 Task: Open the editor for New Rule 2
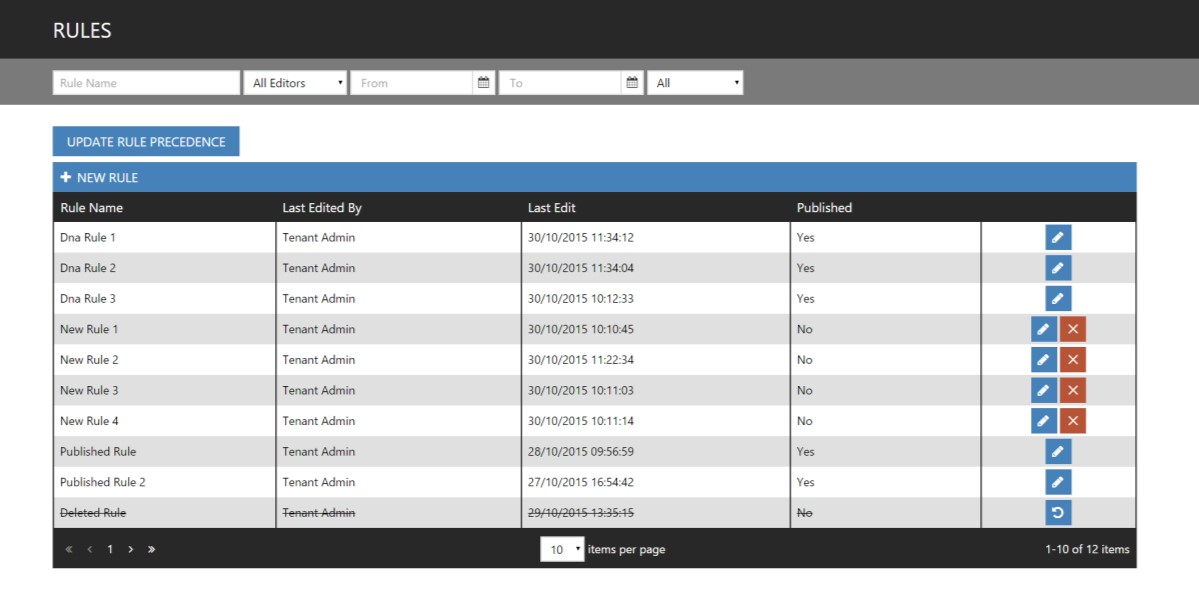pos(1043,360)
